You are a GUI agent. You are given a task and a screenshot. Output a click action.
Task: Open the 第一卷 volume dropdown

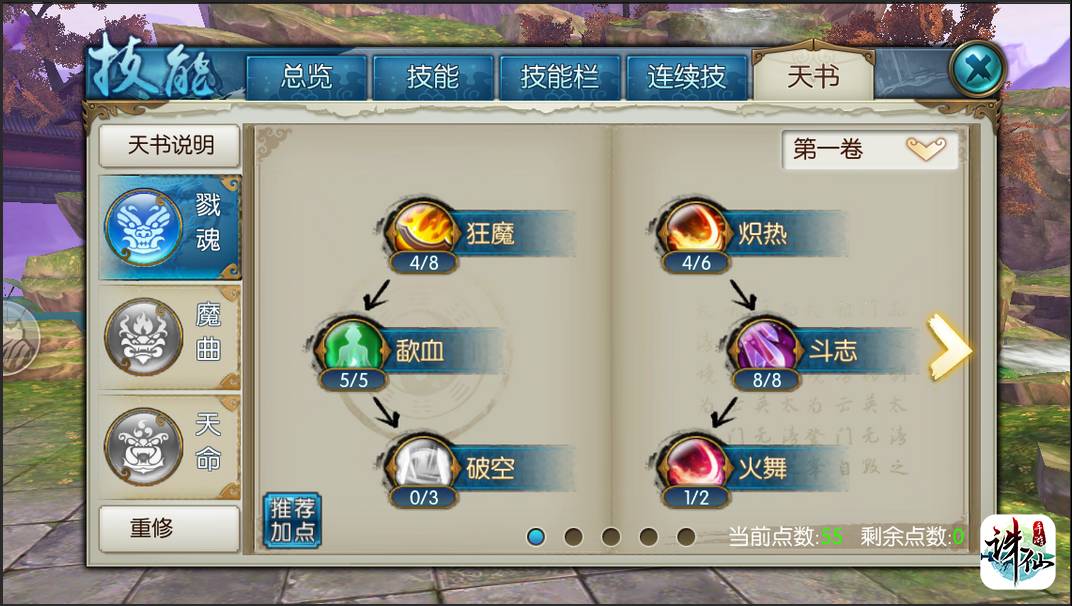pyautogui.click(x=869, y=149)
